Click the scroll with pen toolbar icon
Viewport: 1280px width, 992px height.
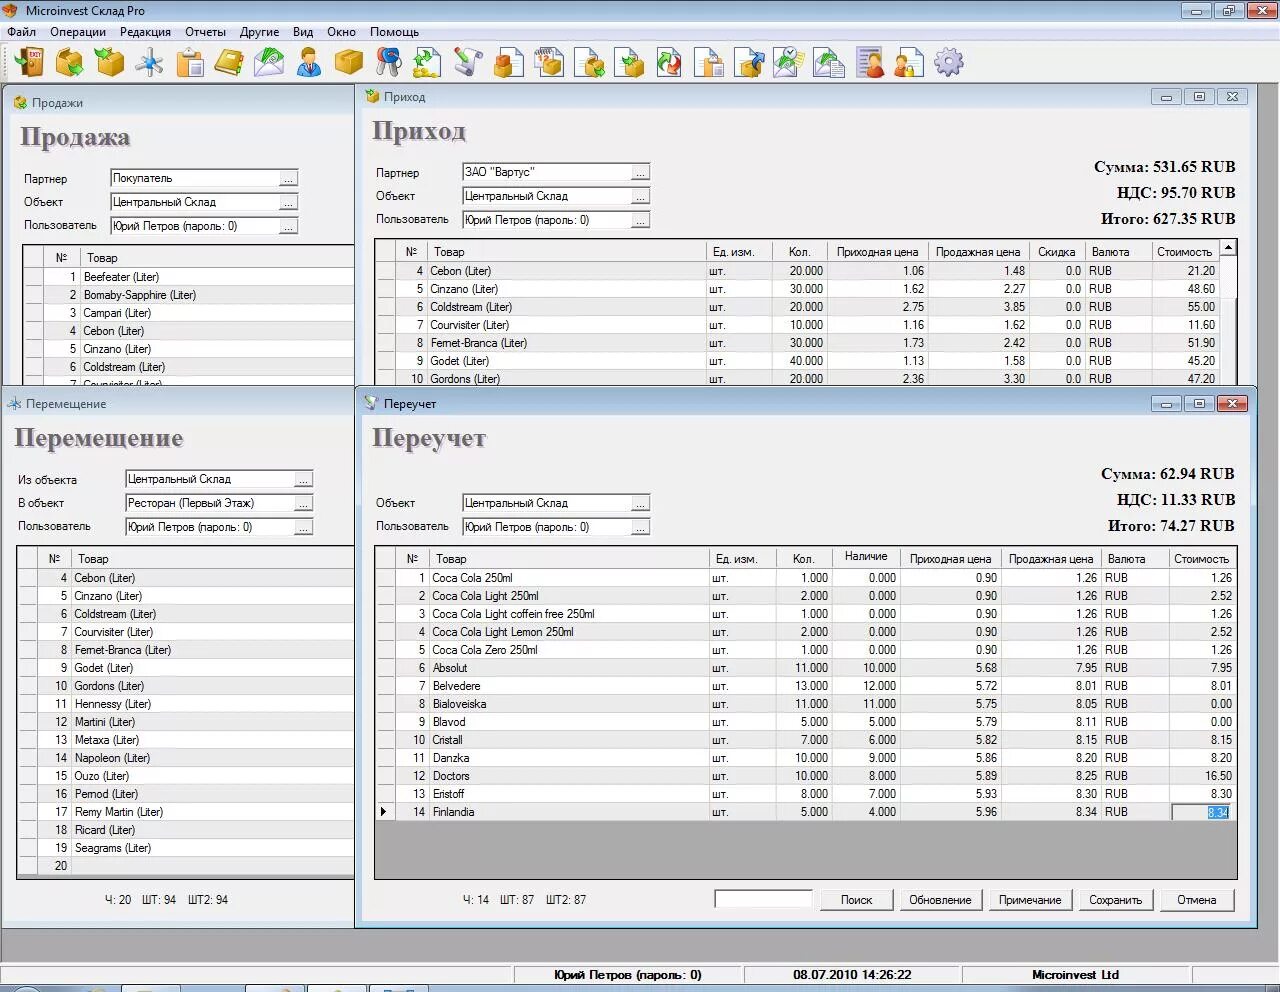[x=469, y=63]
